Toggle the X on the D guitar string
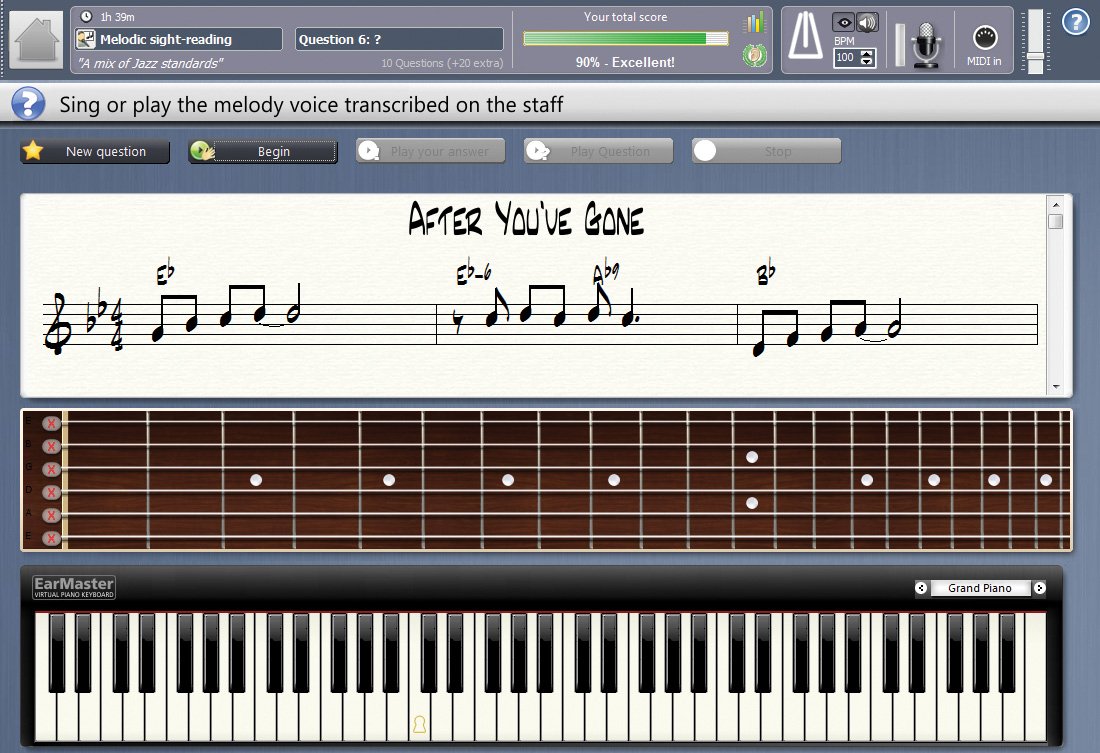 51,491
